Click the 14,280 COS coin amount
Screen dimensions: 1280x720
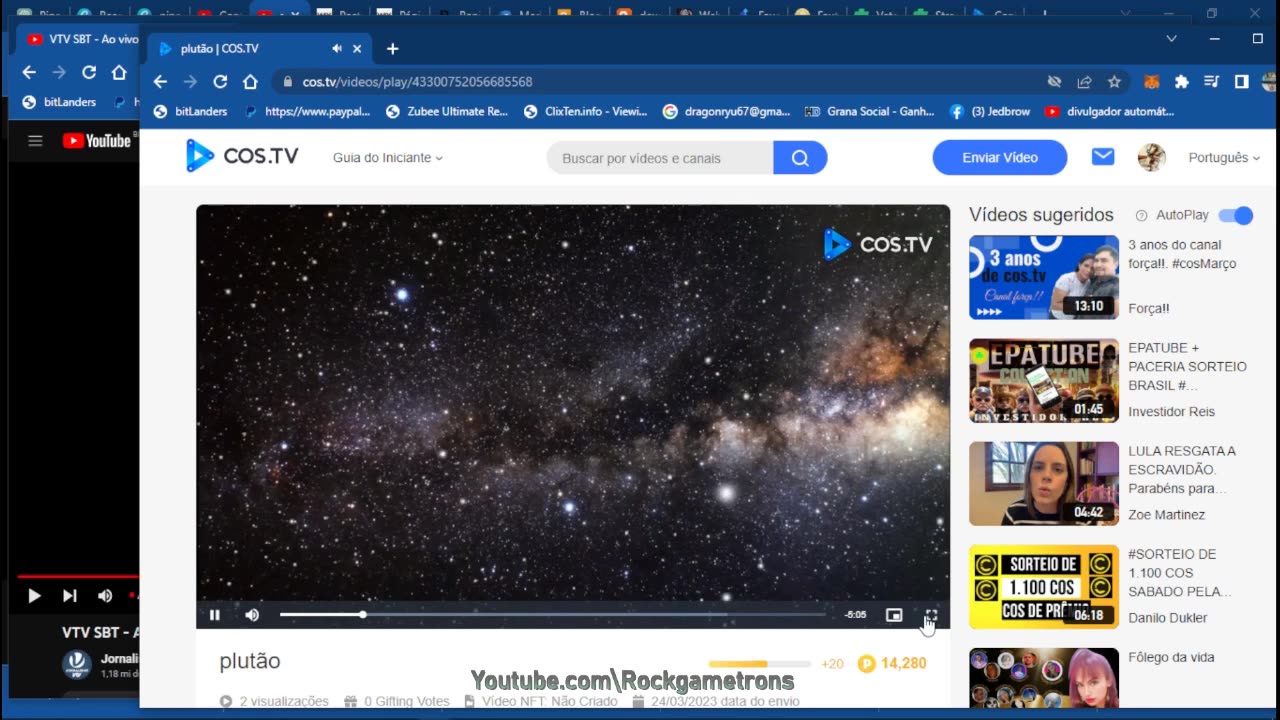(904, 663)
